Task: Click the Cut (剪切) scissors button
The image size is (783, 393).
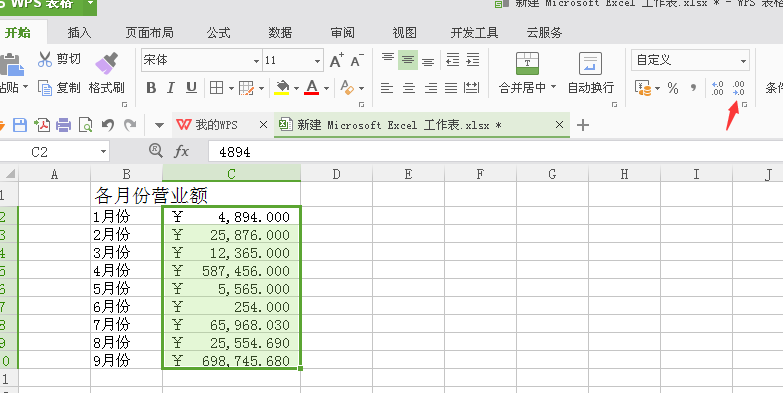Action: [58, 59]
